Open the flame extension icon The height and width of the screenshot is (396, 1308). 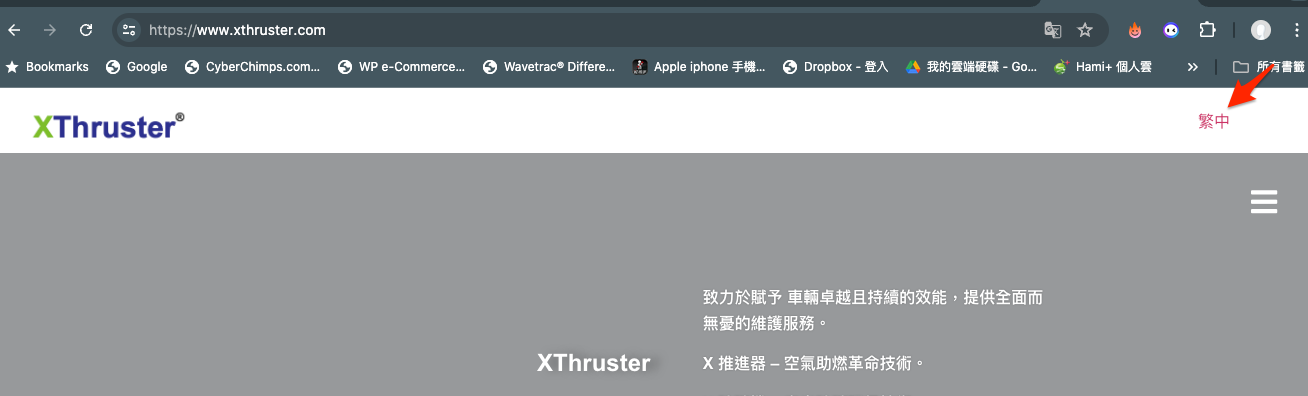pos(1134,30)
